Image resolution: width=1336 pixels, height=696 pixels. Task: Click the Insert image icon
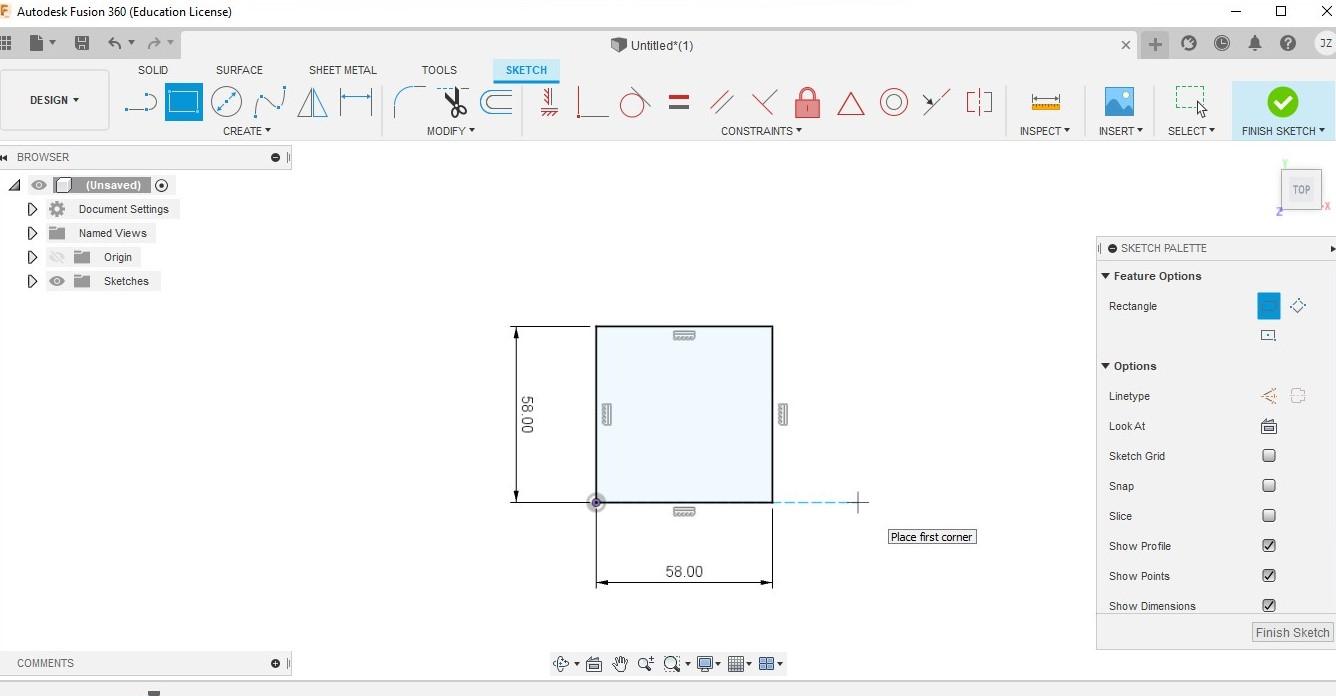coord(1119,102)
